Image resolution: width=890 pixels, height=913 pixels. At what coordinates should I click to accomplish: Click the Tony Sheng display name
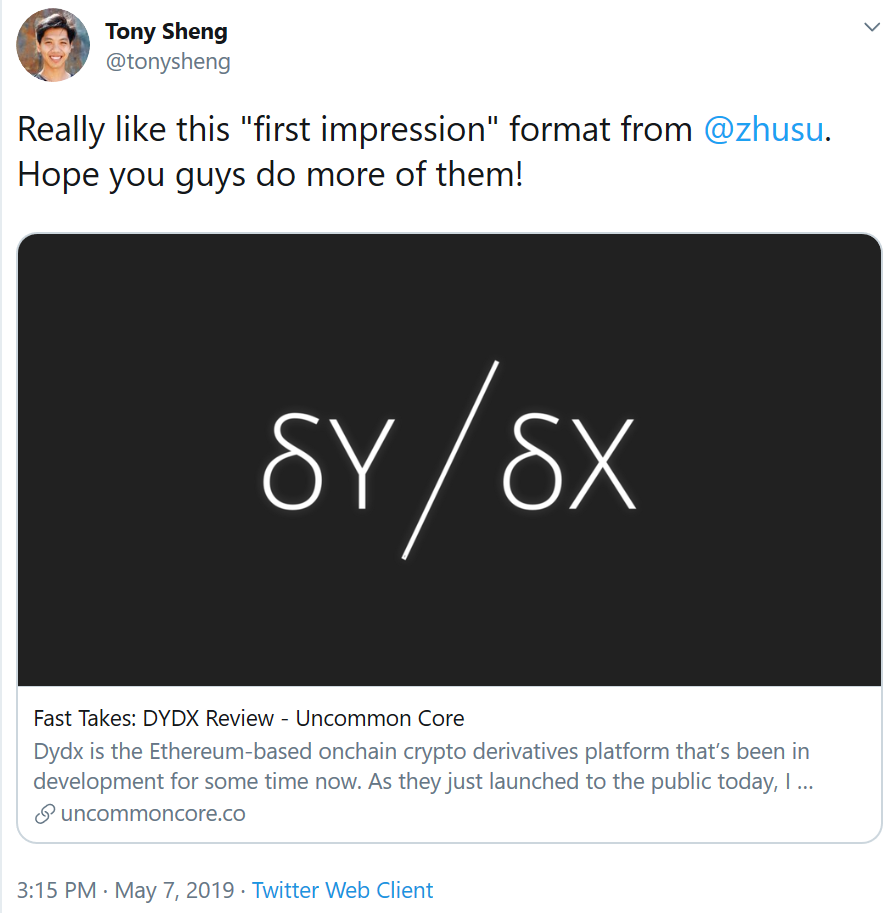coord(166,32)
